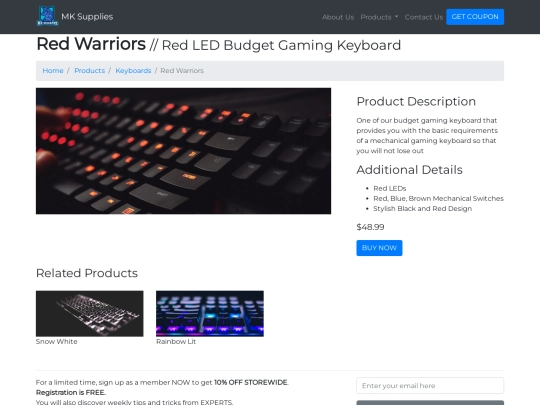Go to About Us page
The height and width of the screenshot is (405, 540).
(x=338, y=17)
